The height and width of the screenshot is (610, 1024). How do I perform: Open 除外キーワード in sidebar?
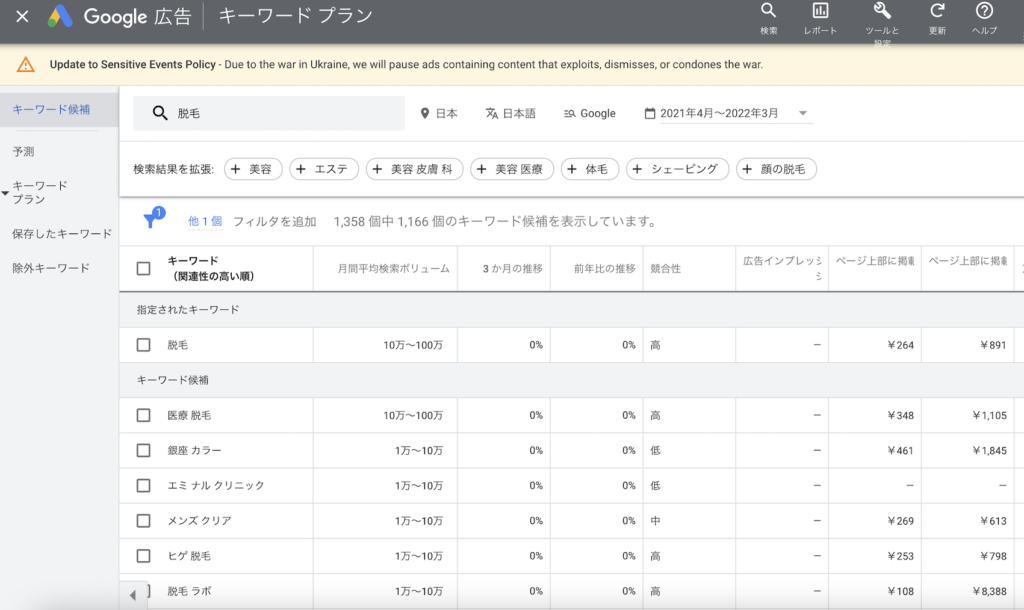click(51, 268)
